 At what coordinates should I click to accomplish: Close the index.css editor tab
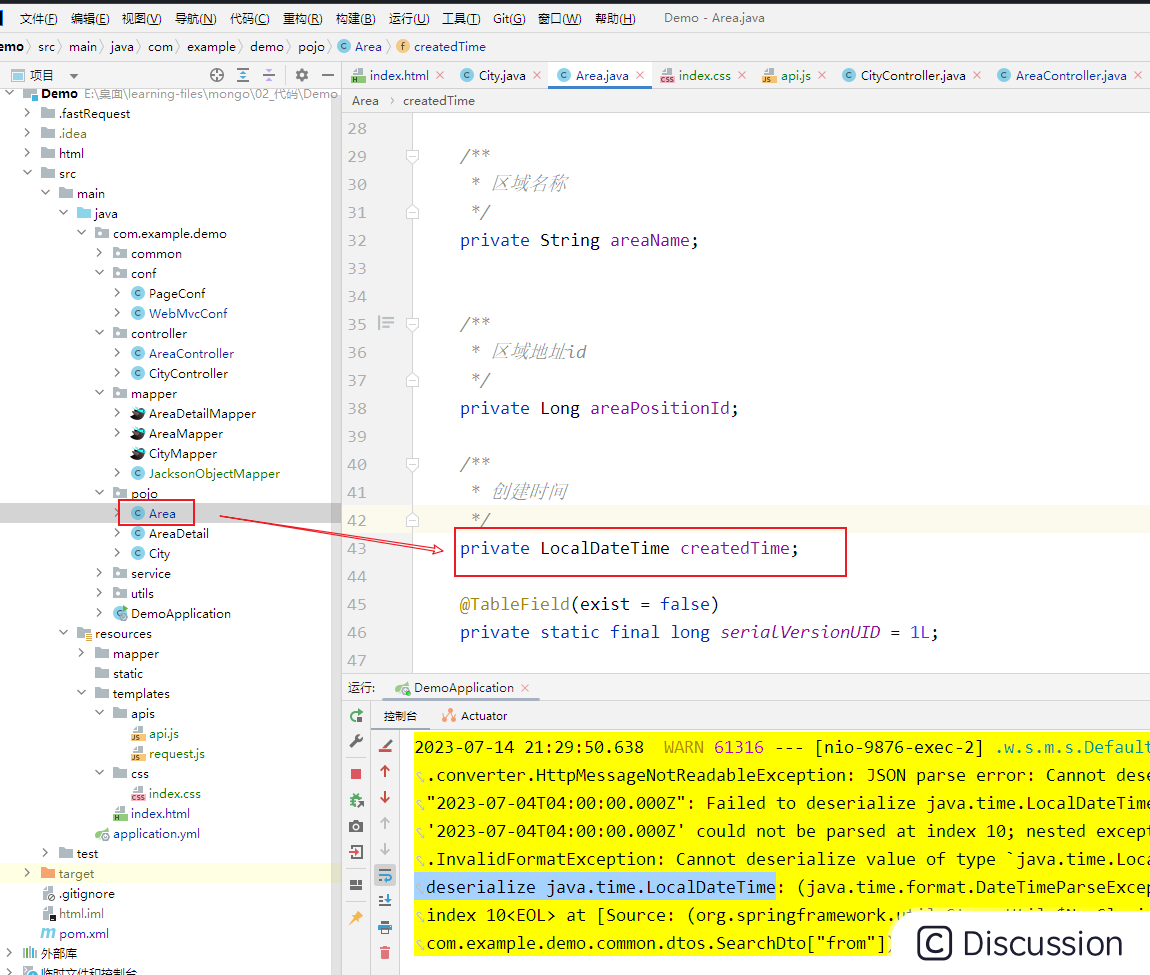(x=742, y=75)
